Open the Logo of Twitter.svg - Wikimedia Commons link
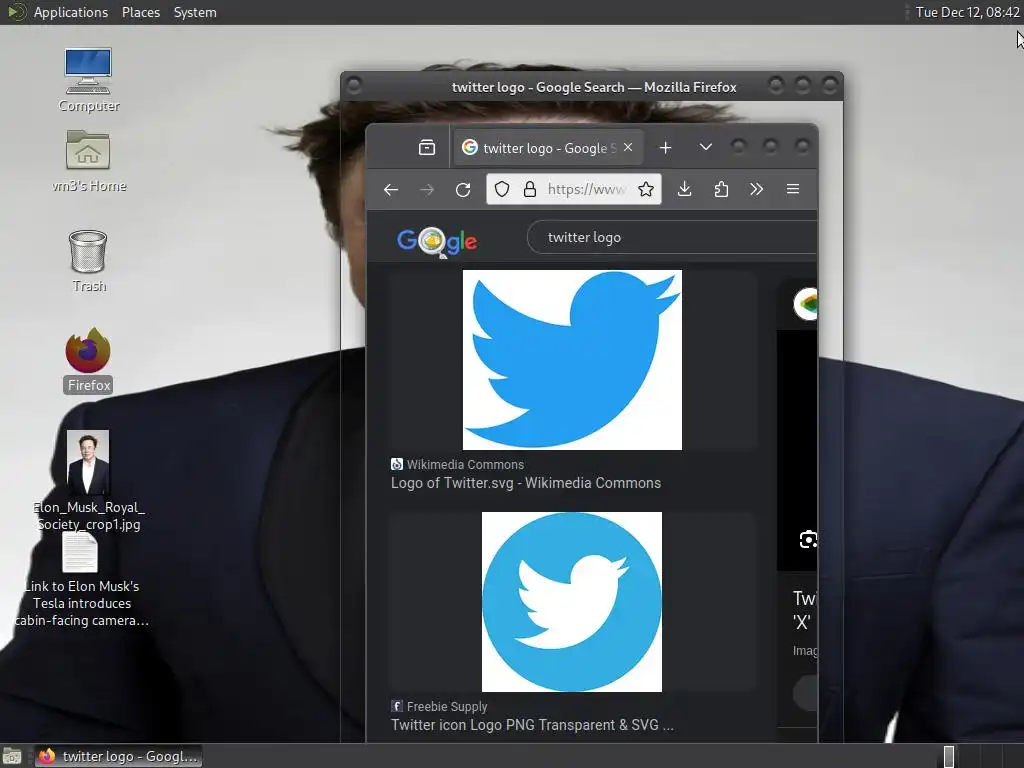 pyautogui.click(x=526, y=483)
